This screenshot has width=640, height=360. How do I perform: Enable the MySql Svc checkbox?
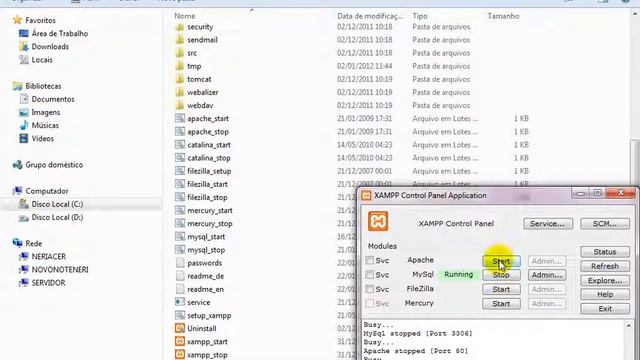pyautogui.click(x=370, y=275)
